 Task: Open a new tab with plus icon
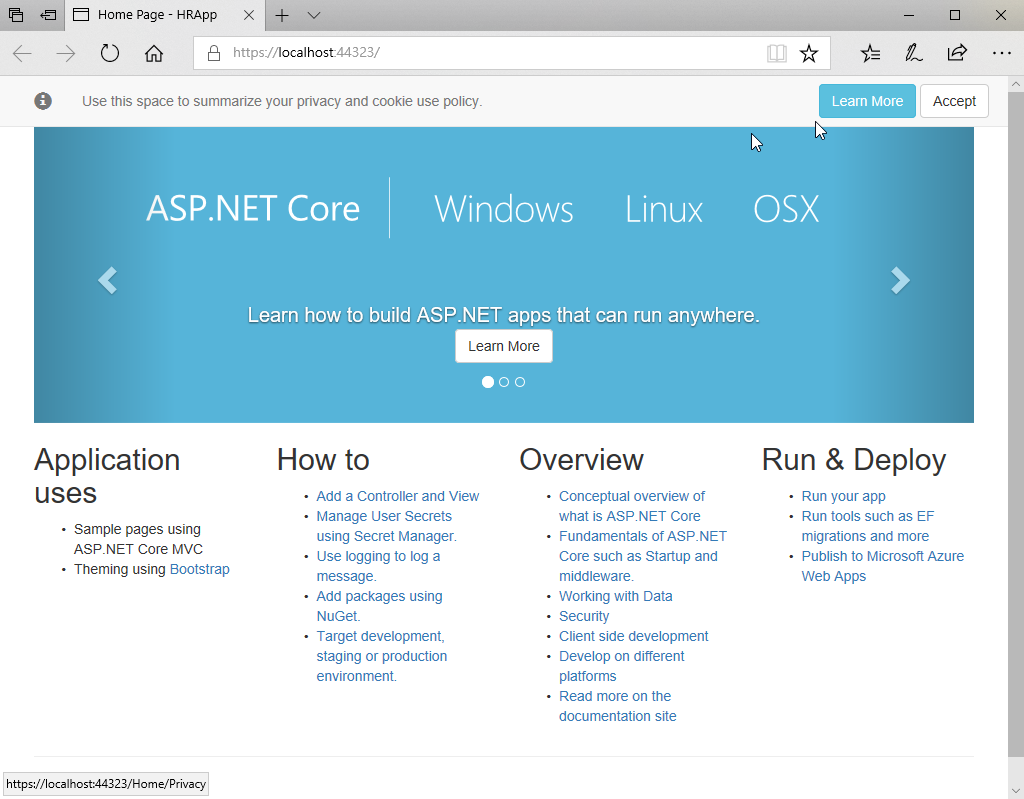tap(281, 15)
